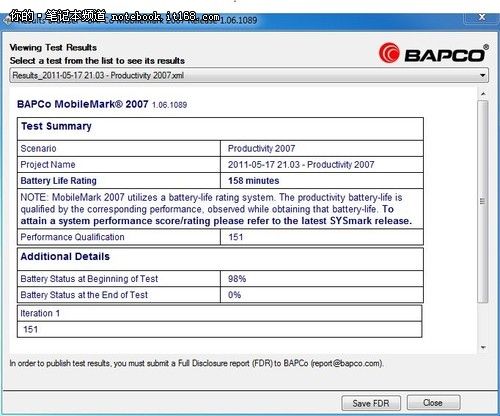The height and width of the screenshot is (416, 500).
Task: Click the Close button
Action: [x=433, y=403]
